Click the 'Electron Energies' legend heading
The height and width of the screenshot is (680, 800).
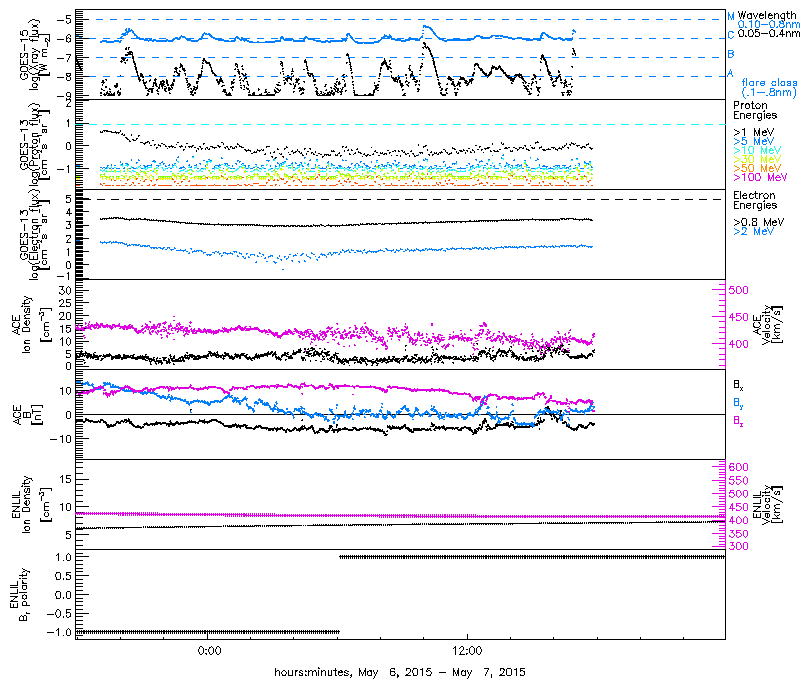coord(755,200)
